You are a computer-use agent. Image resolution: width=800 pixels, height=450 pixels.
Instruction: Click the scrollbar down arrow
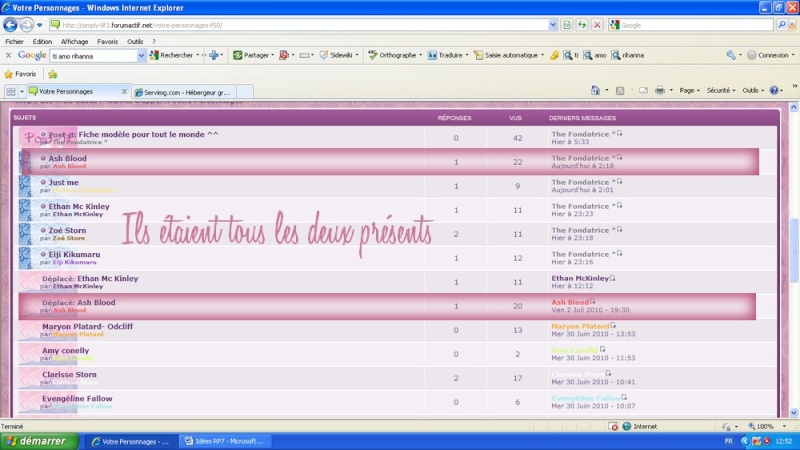click(x=793, y=413)
